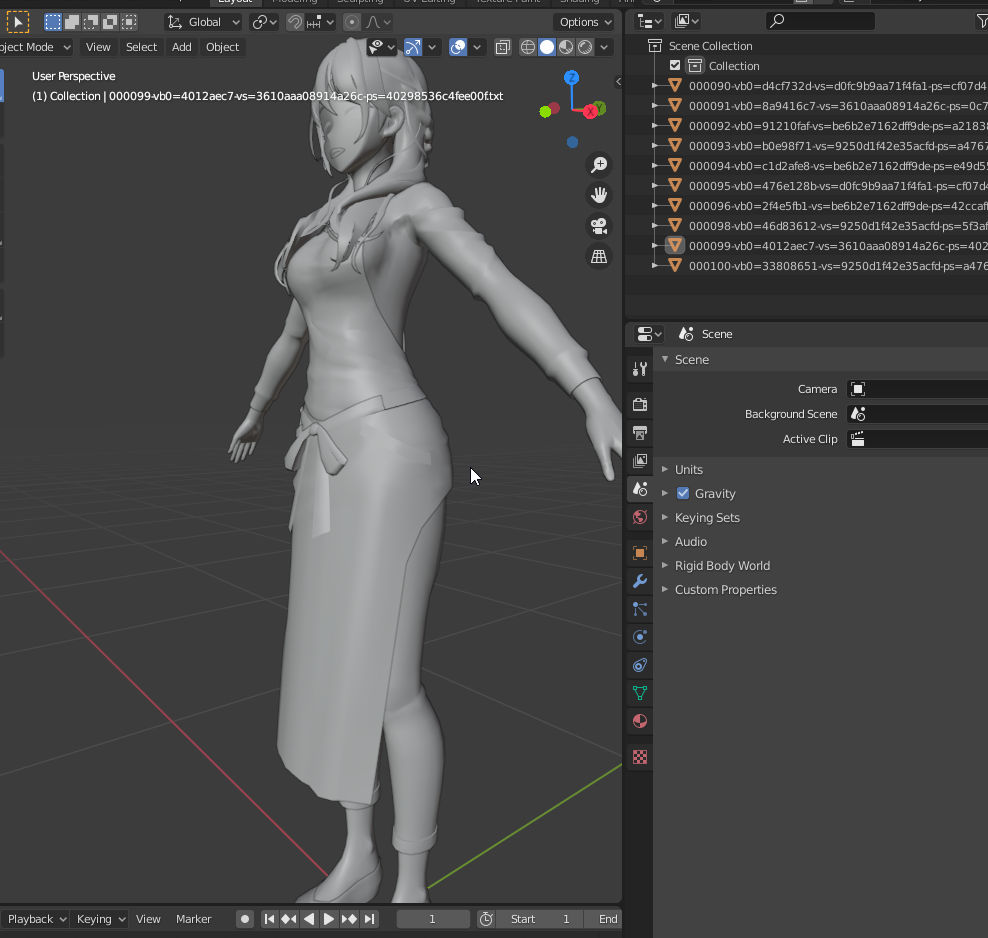Open the Render properties tab

pos(640,404)
